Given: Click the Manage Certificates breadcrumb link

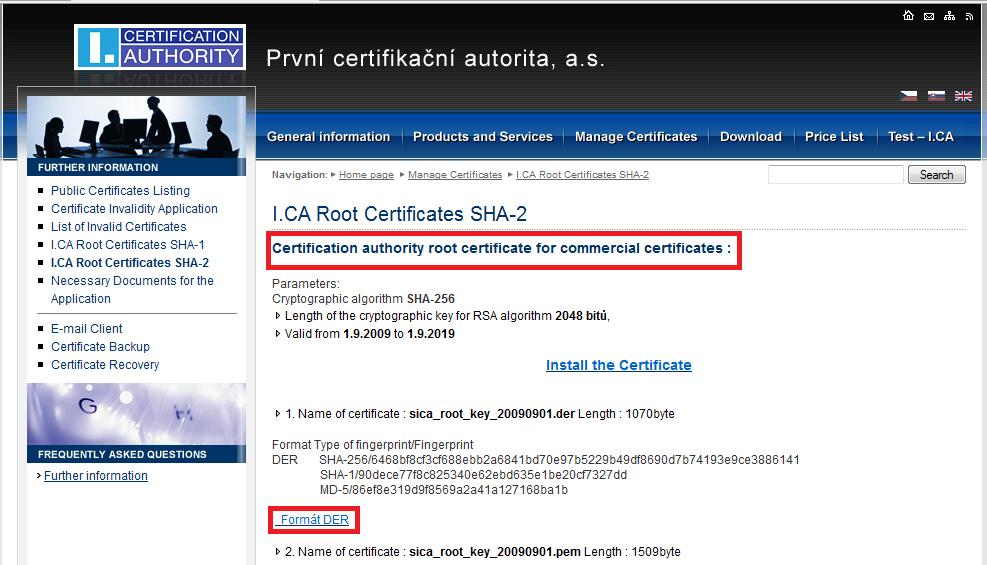Looking at the screenshot, I should [455, 175].
